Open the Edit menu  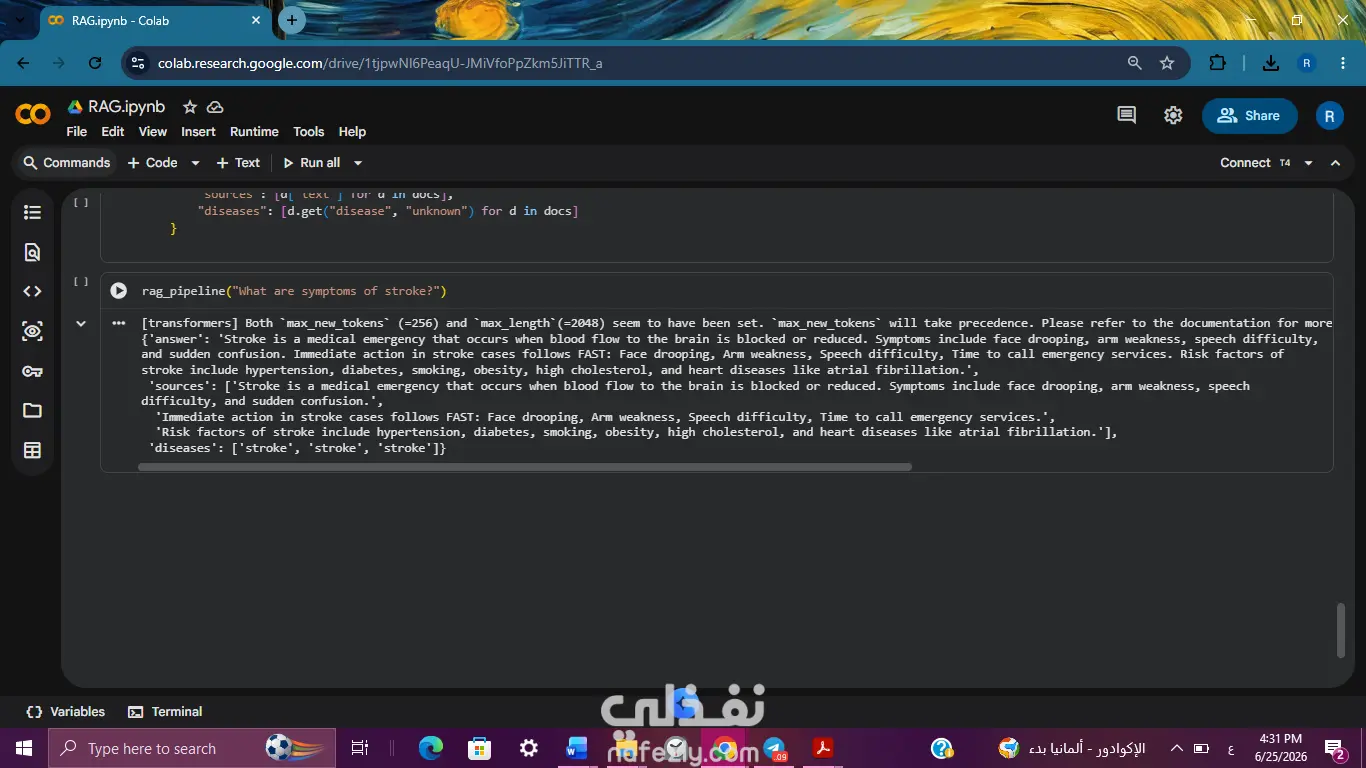point(113,131)
